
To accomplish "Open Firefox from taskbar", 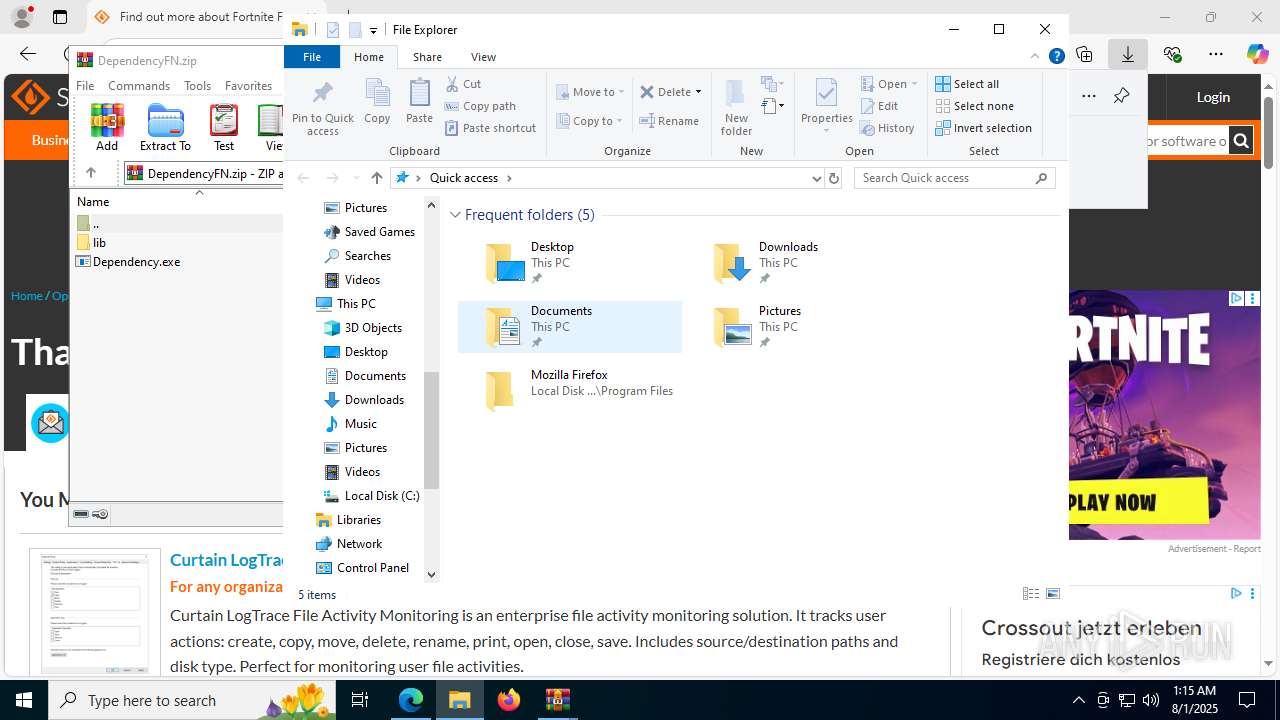I will [x=509, y=700].
